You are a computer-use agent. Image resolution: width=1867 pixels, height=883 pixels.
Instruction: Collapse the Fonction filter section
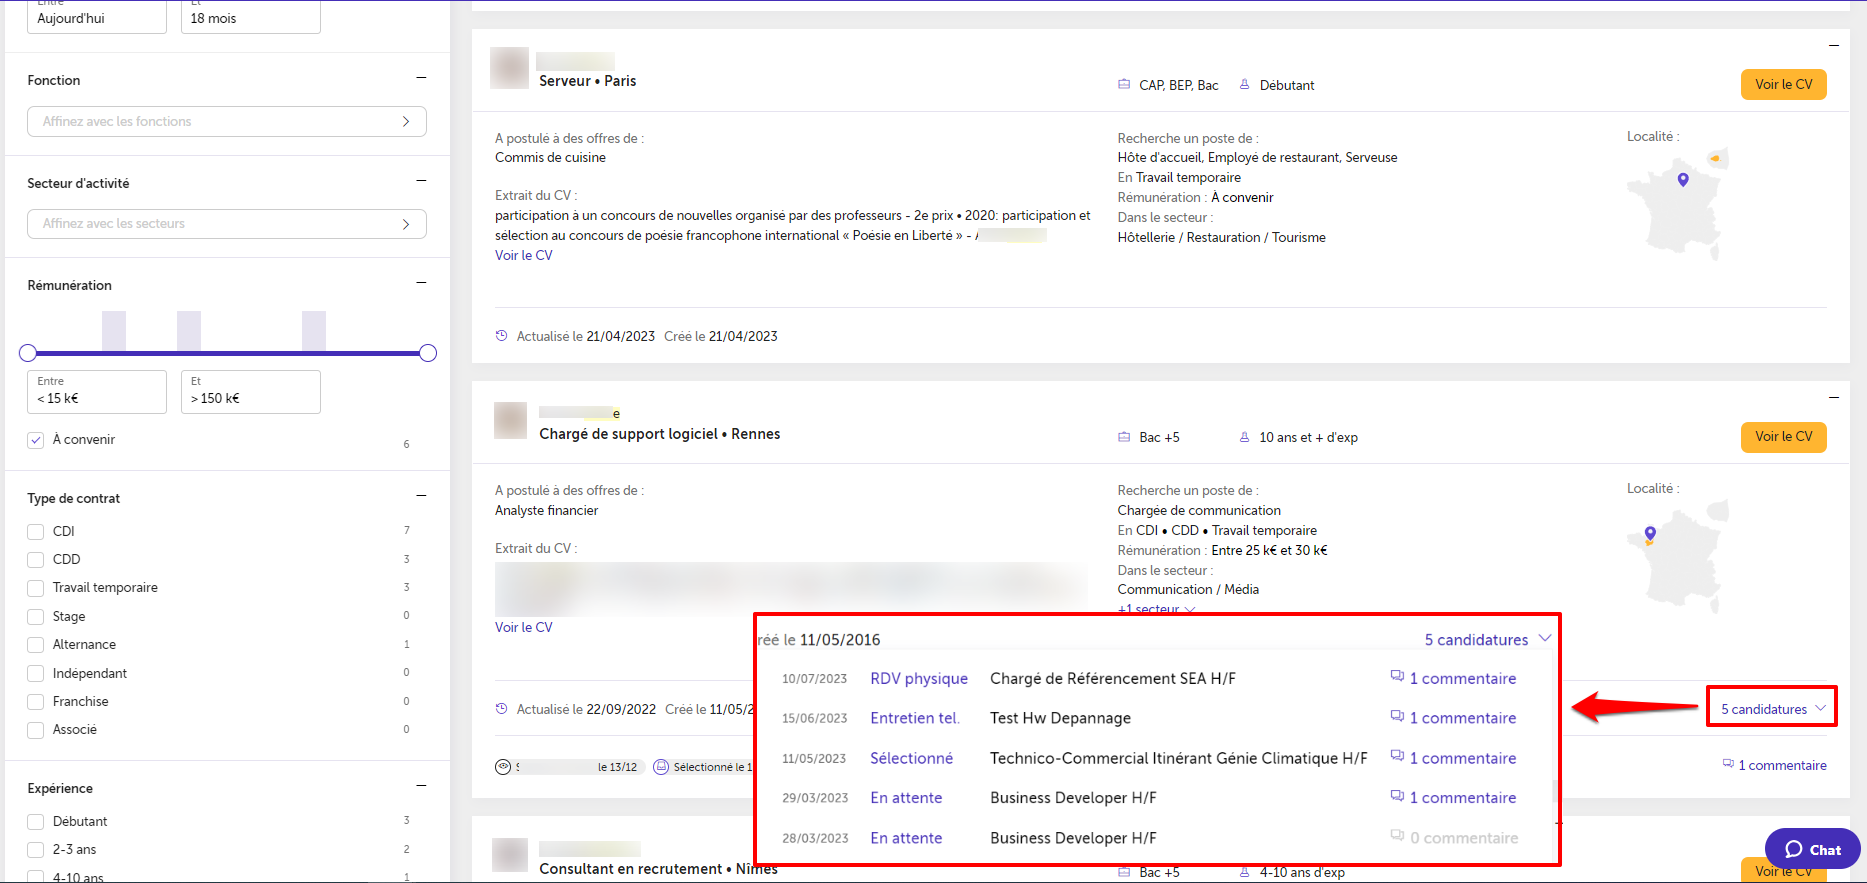421,78
